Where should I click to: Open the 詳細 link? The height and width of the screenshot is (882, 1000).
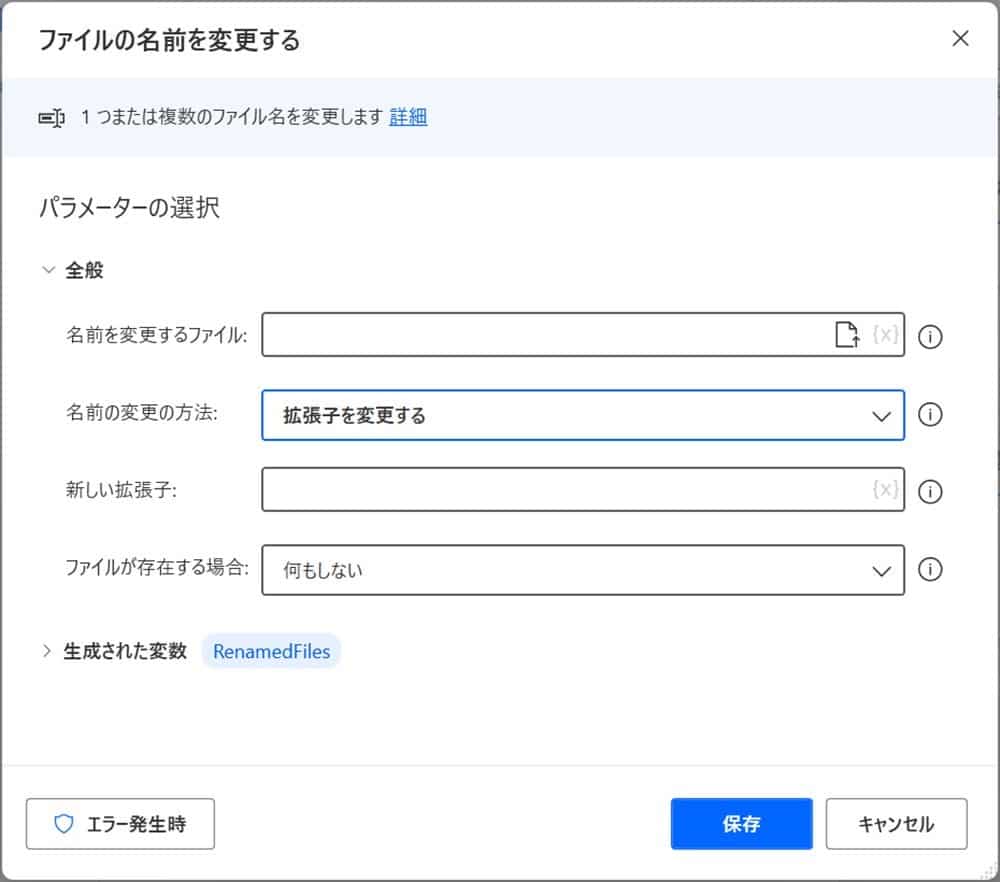tap(408, 117)
